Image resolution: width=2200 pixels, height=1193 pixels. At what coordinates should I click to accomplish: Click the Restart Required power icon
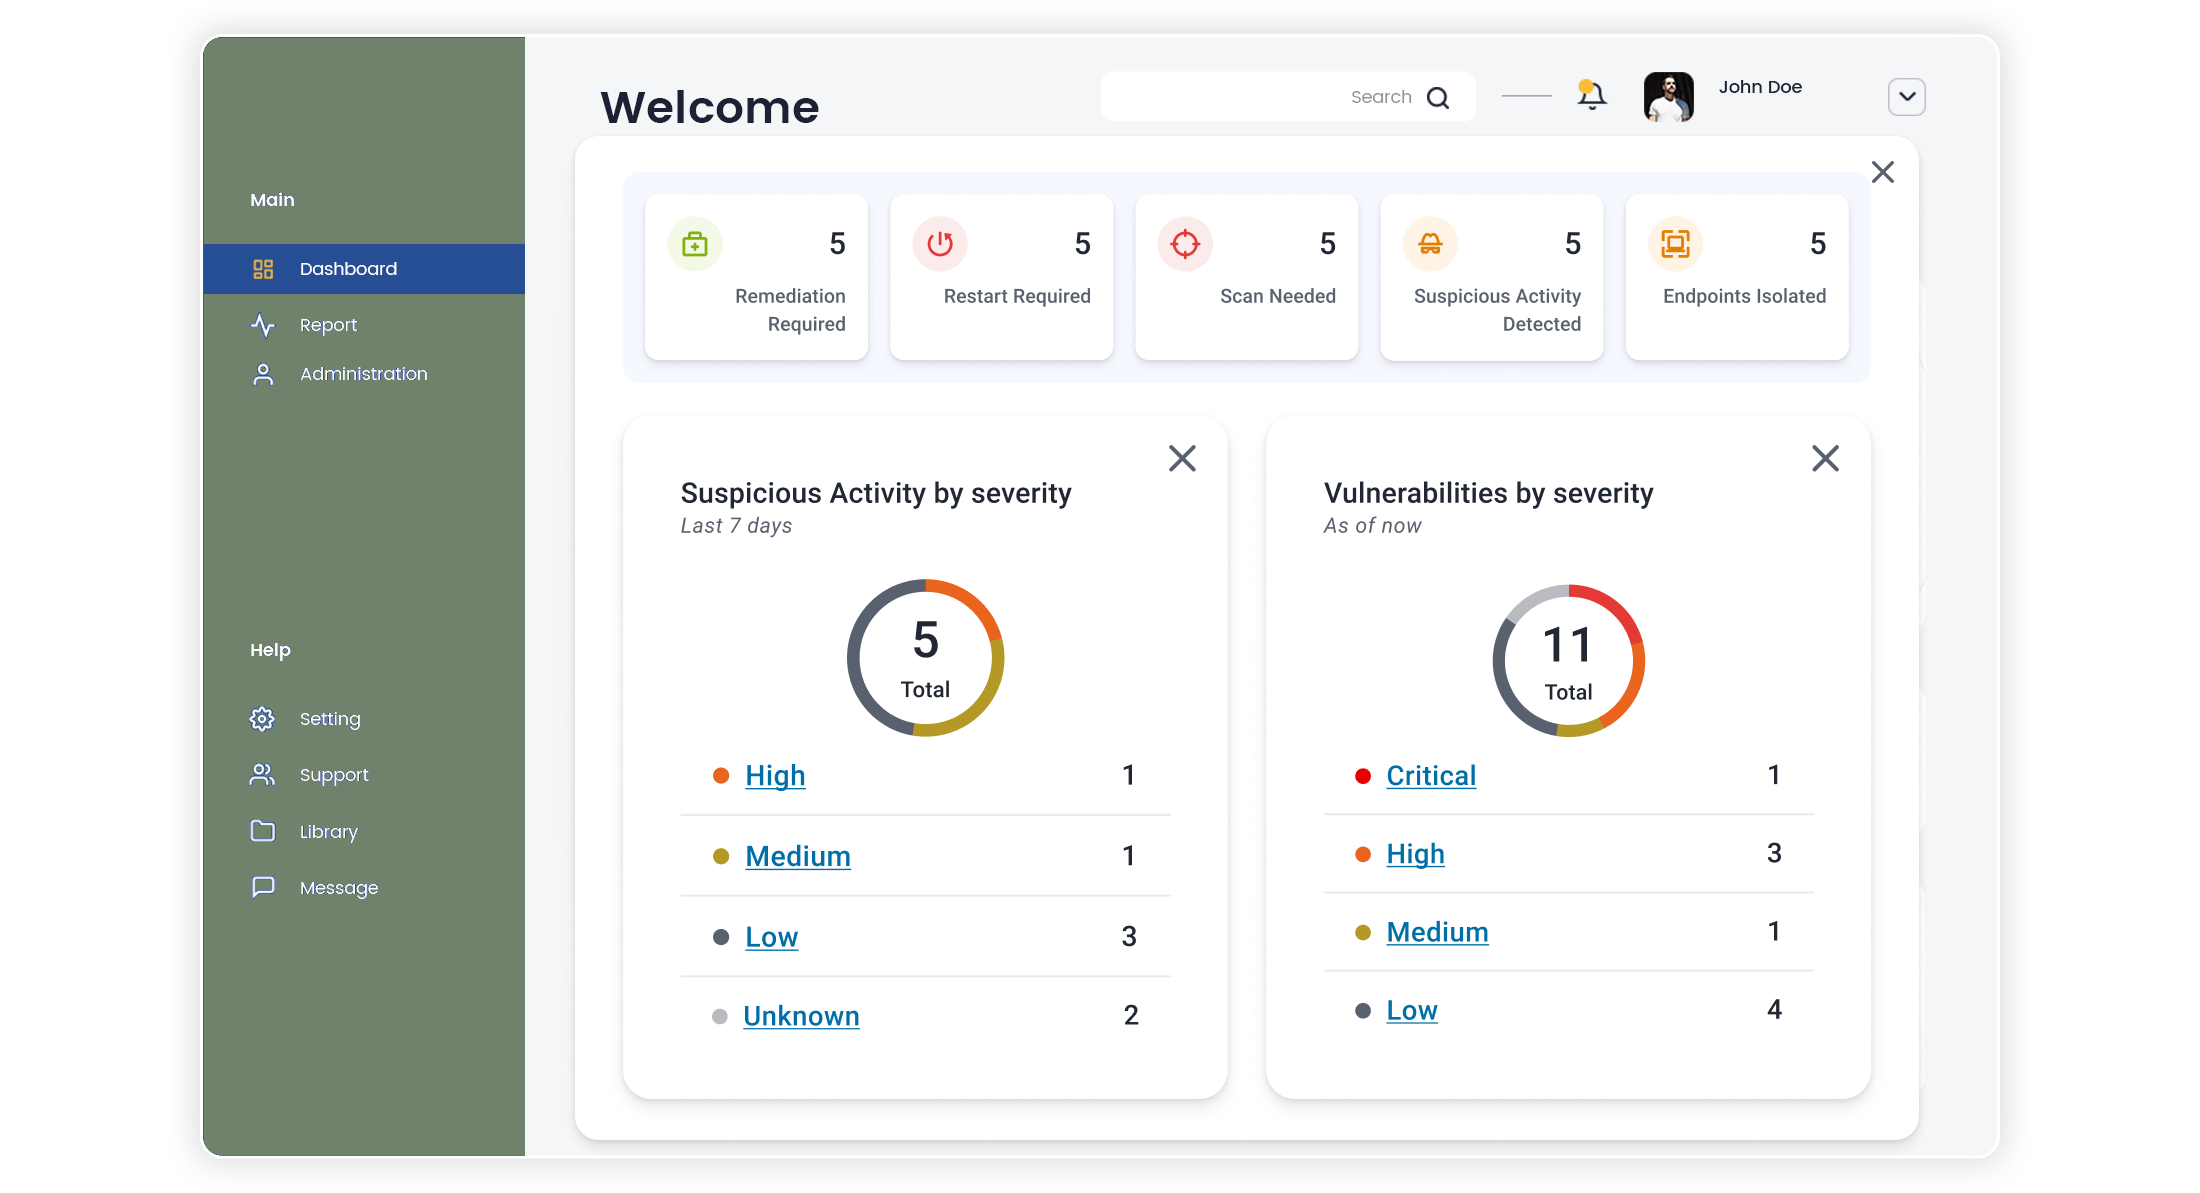(x=940, y=243)
